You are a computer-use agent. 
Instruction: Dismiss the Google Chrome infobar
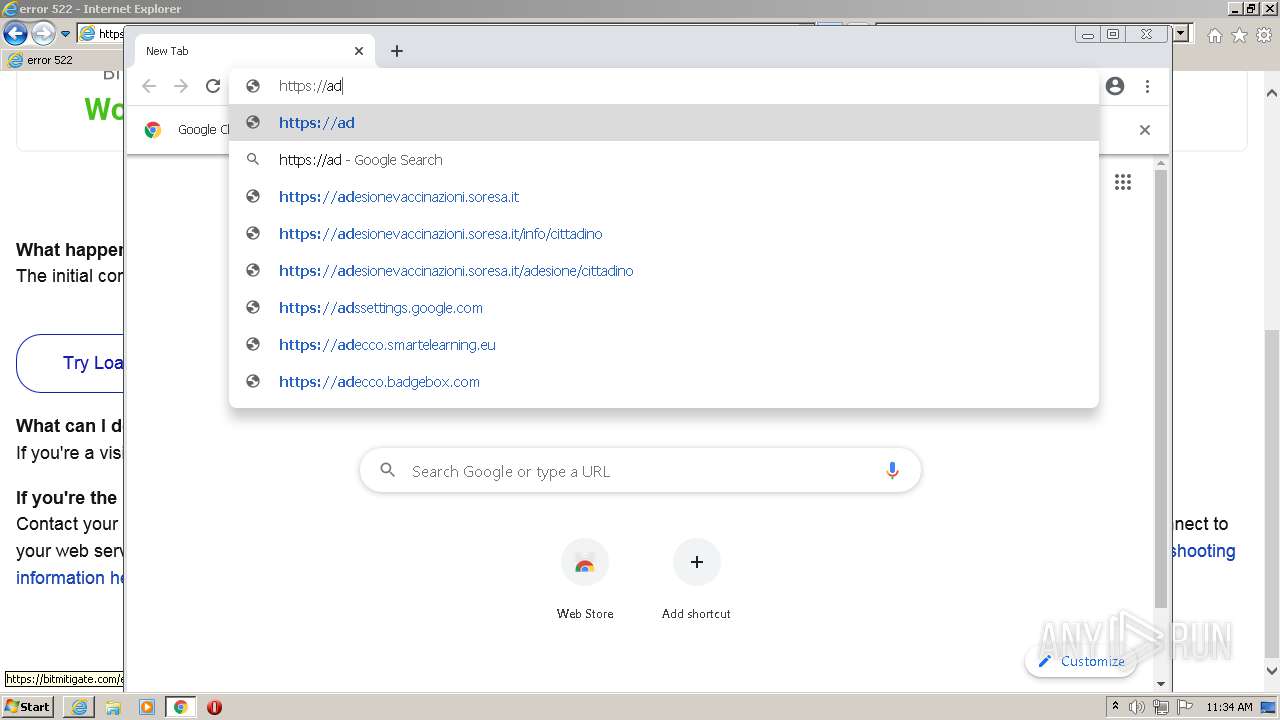tap(1145, 130)
